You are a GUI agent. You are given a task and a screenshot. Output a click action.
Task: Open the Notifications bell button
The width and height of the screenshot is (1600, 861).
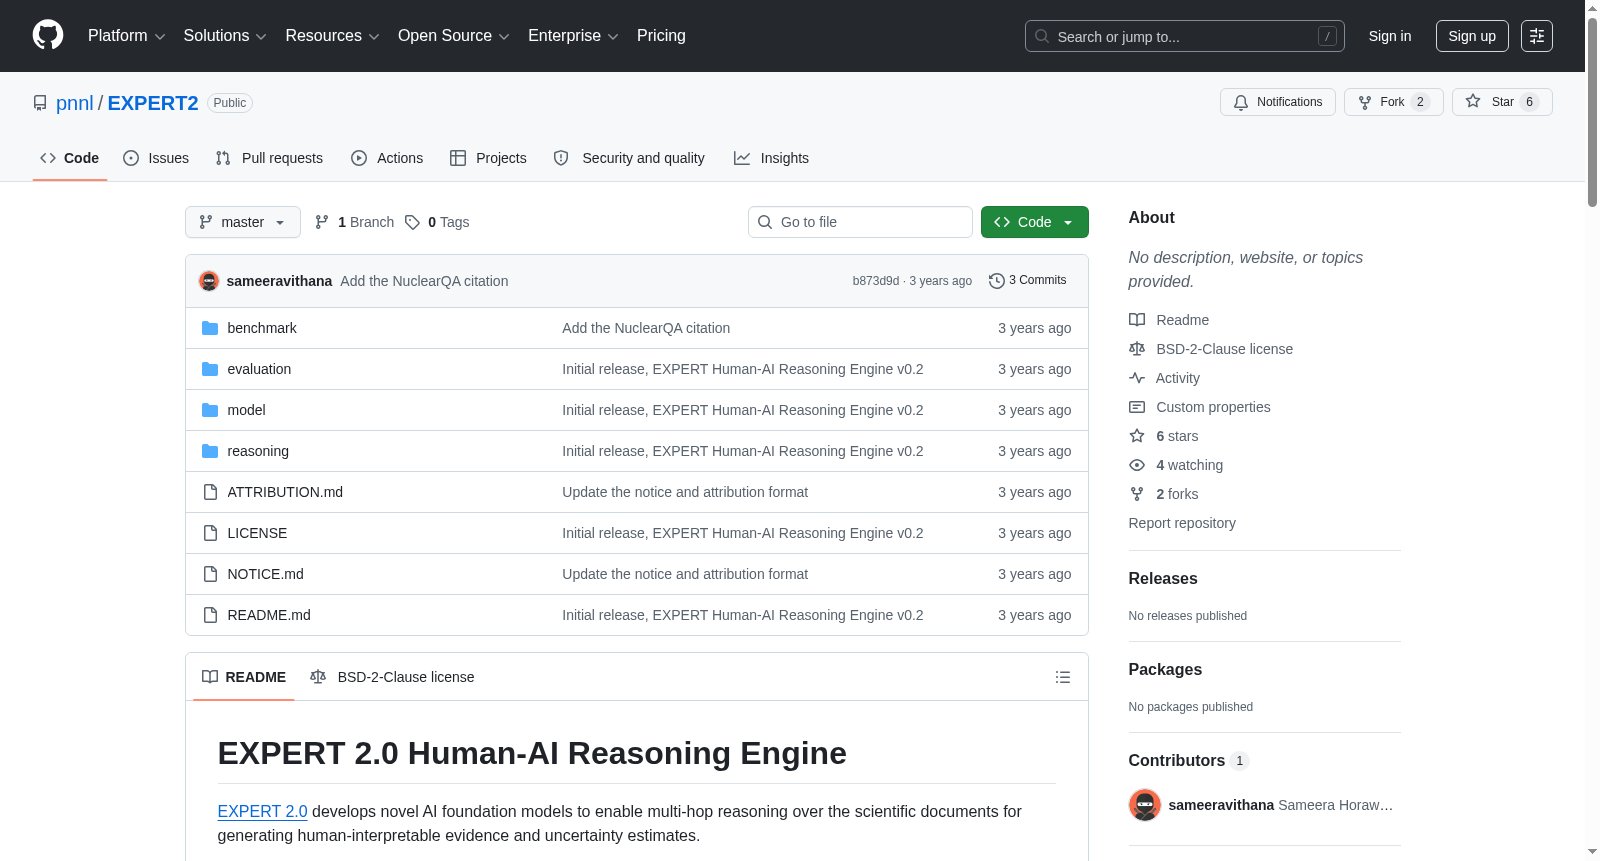[1278, 102]
